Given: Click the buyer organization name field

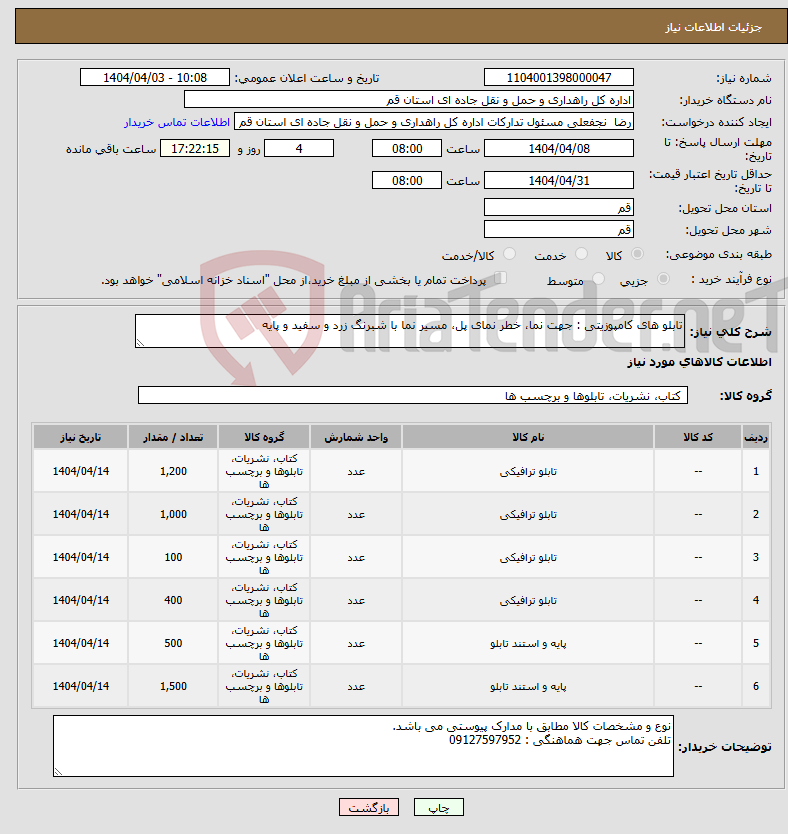Looking at the screenshot, I should (x=409, y=100).
